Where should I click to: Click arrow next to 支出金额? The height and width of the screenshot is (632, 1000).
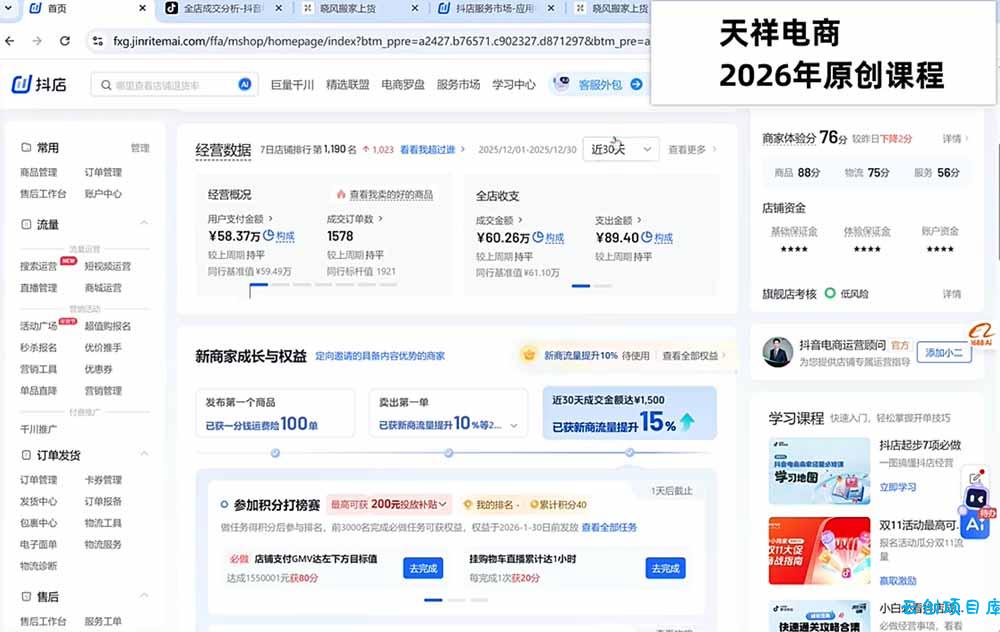pyautogui.click(x=639, y=220)
